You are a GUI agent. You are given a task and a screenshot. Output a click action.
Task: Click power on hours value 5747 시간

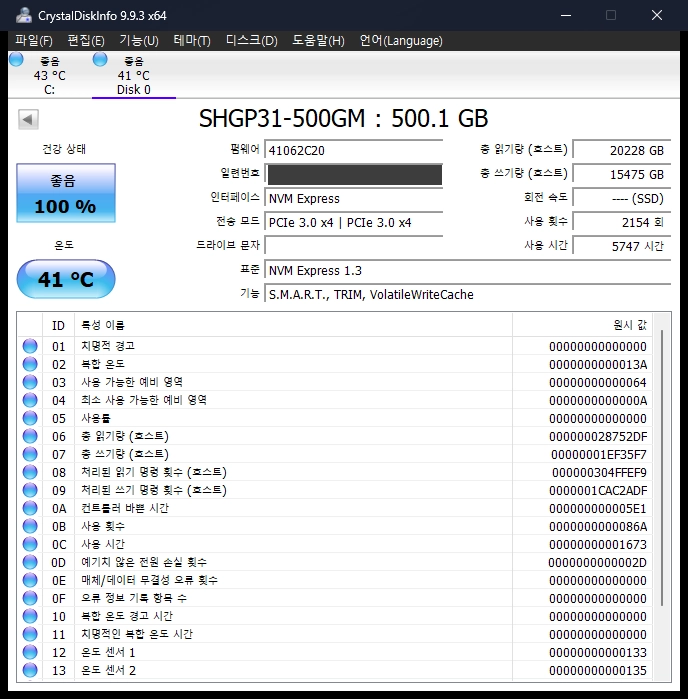(x=622, y=246)
